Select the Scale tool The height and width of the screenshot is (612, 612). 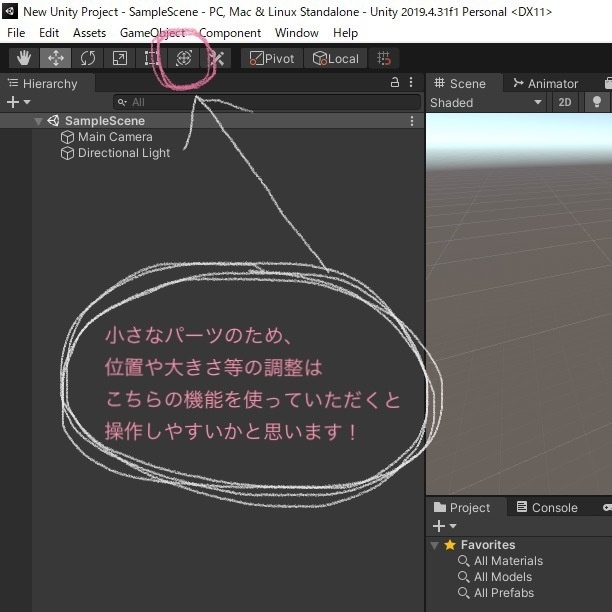point(119,58)
